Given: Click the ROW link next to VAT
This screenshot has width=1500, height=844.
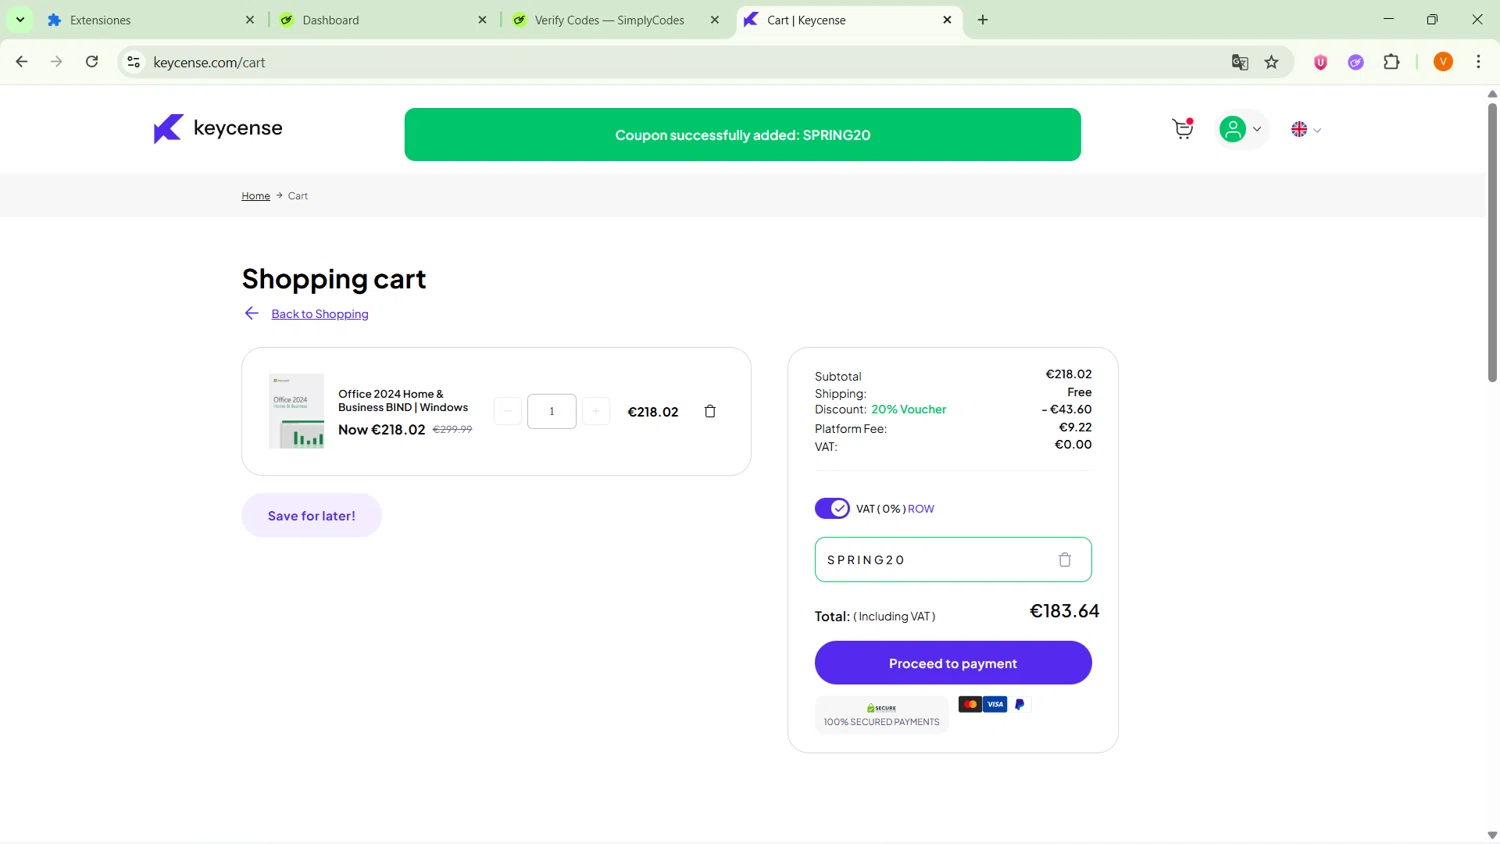Looking at the screenshot, I should pos(921,509).
